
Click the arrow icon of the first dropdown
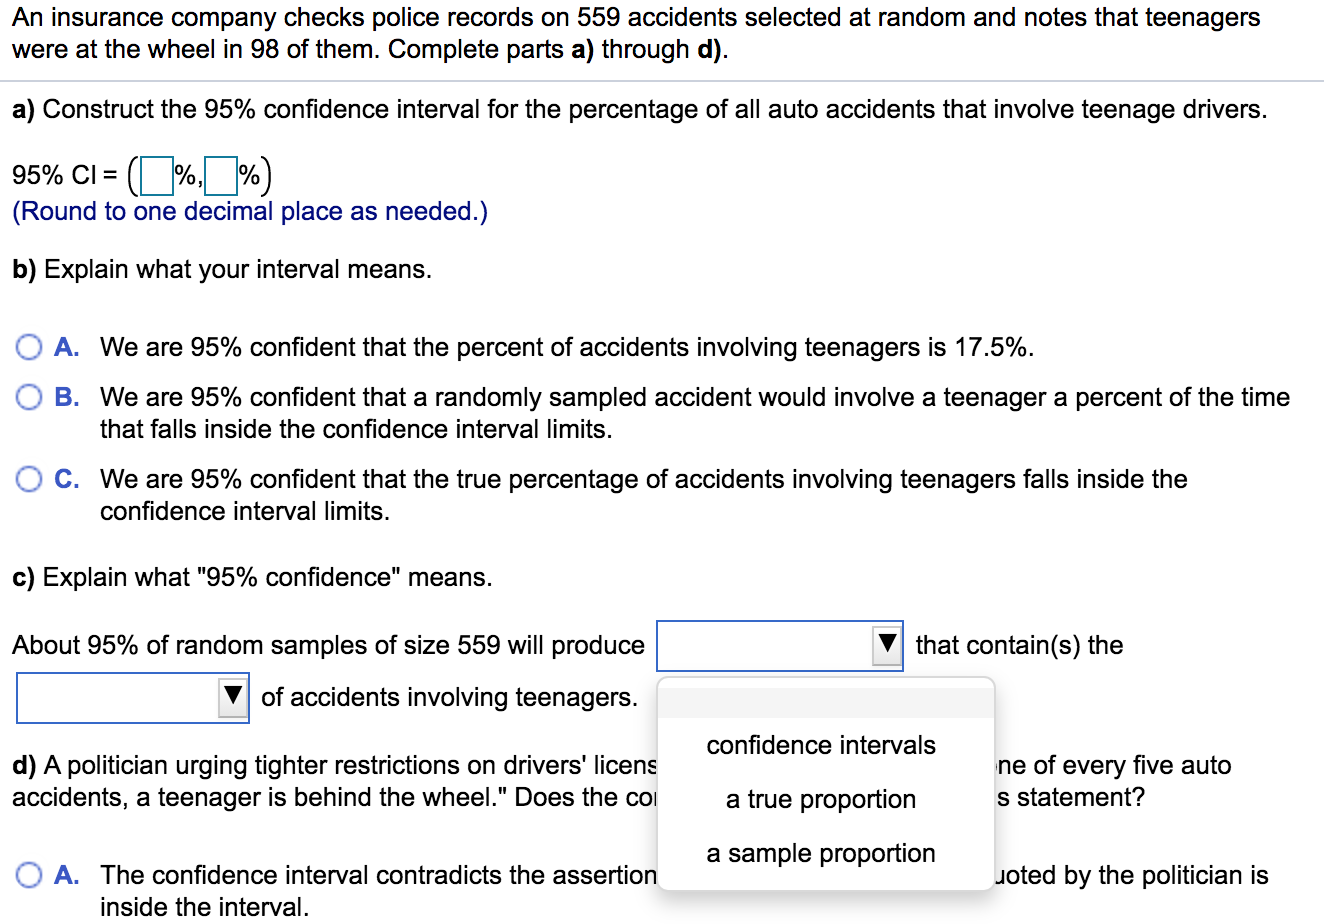886,646
